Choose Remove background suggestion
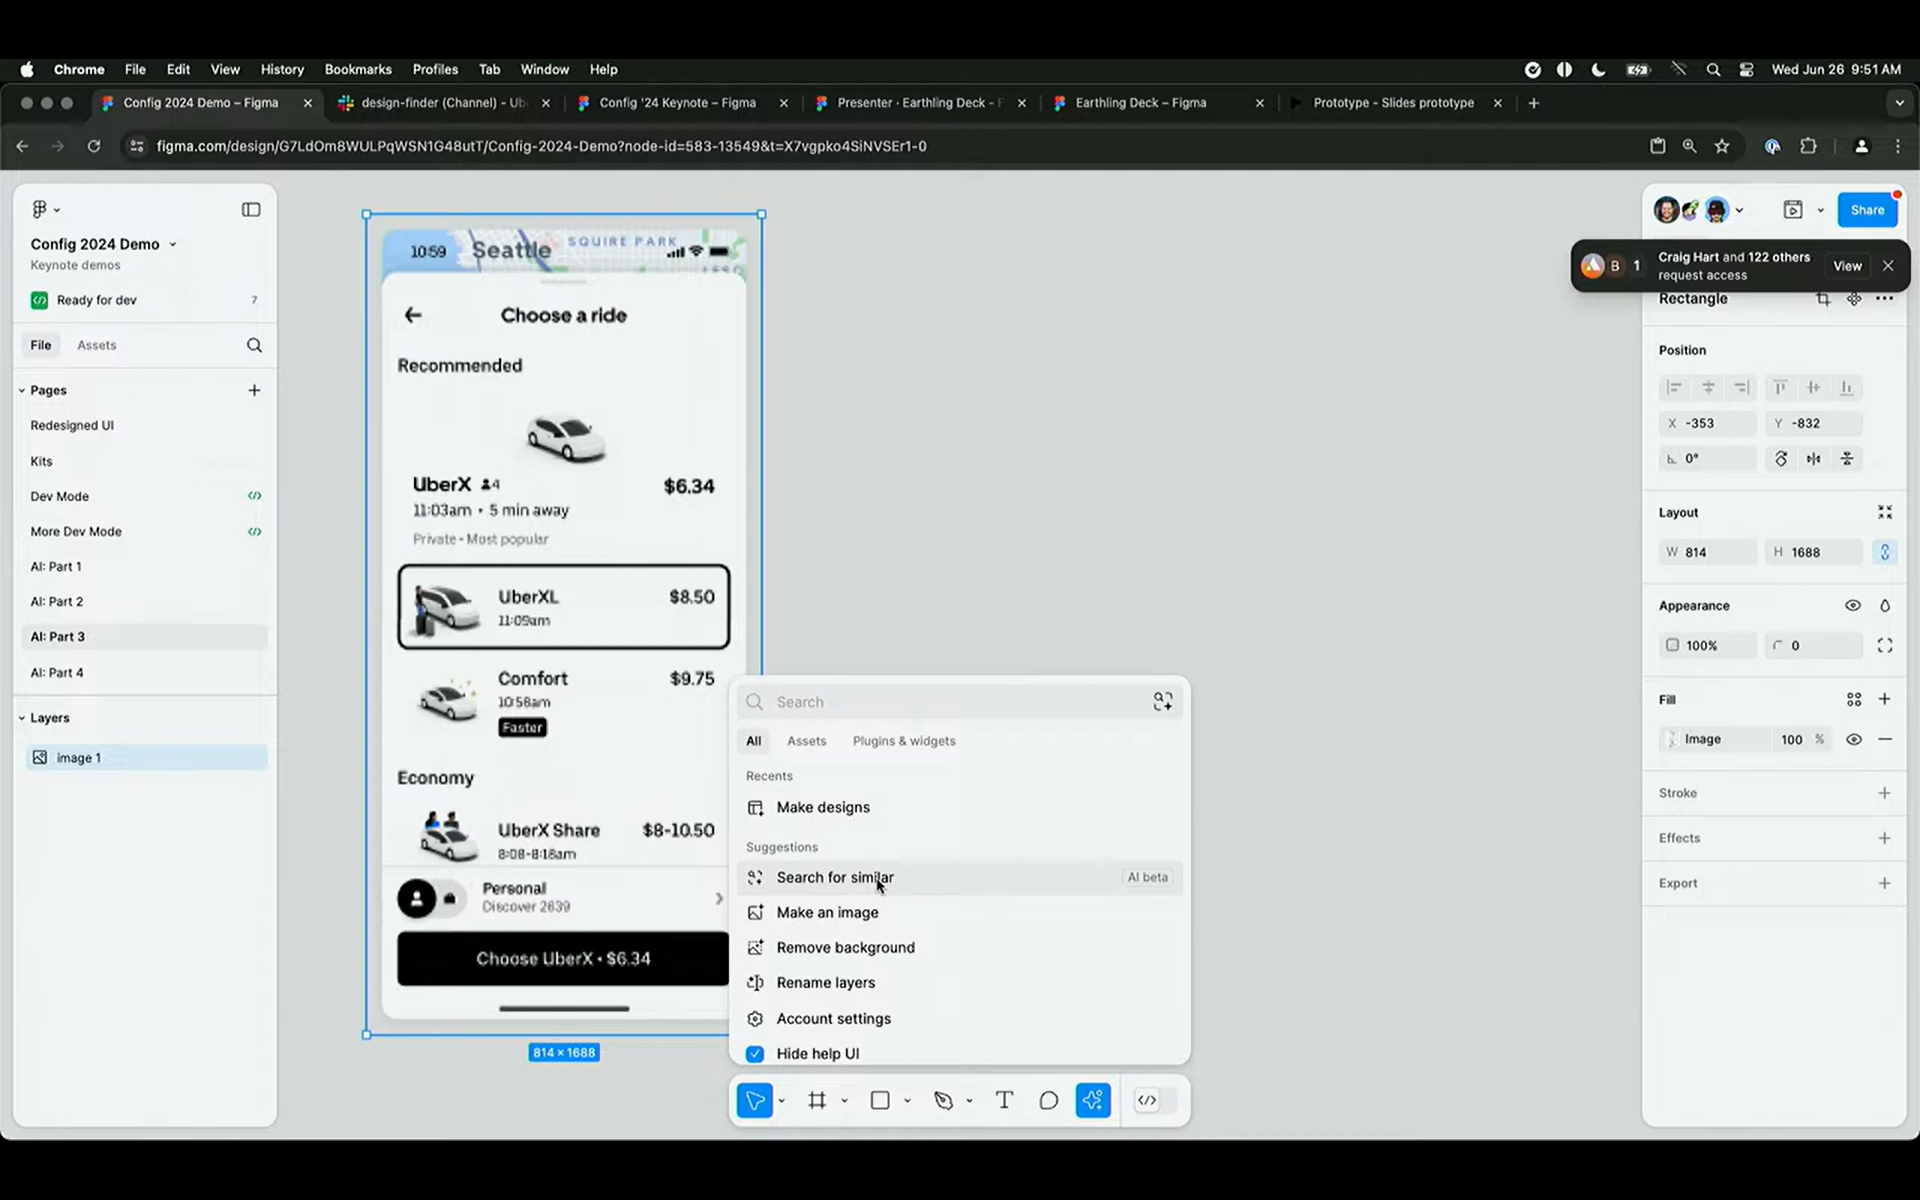The image size is (1920, 1200). point(845,947)
